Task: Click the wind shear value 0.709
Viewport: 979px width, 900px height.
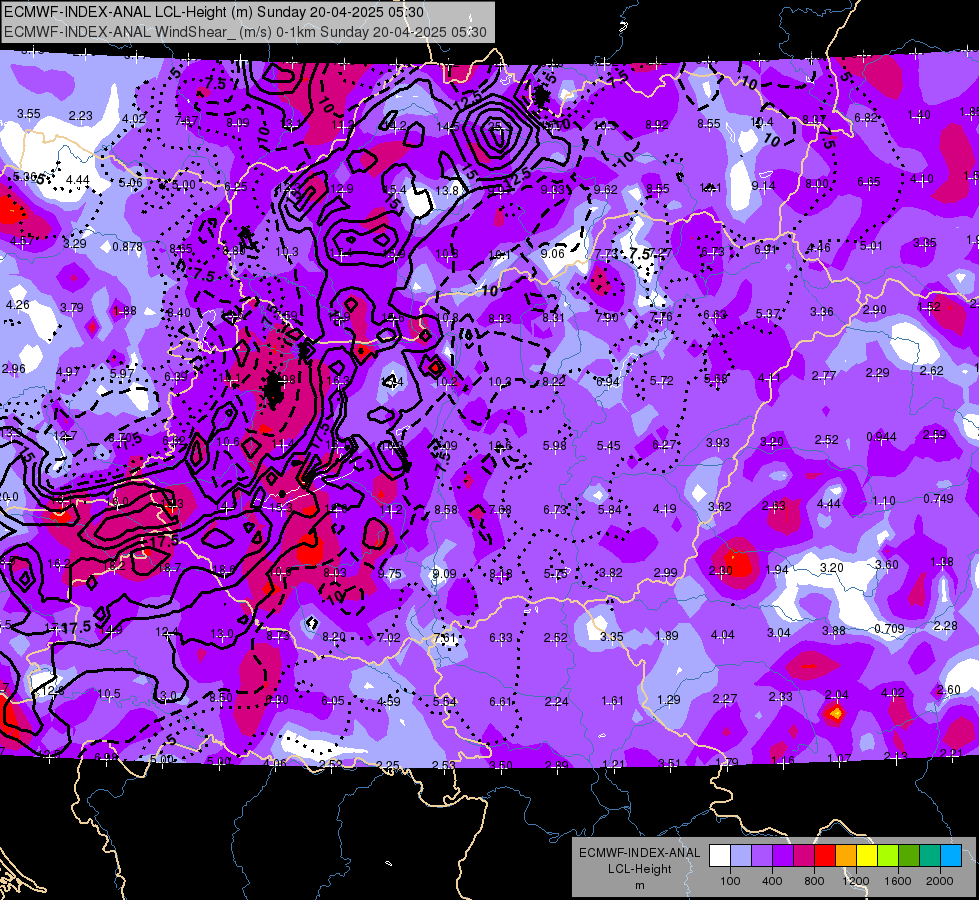Action: pos(889,628)
